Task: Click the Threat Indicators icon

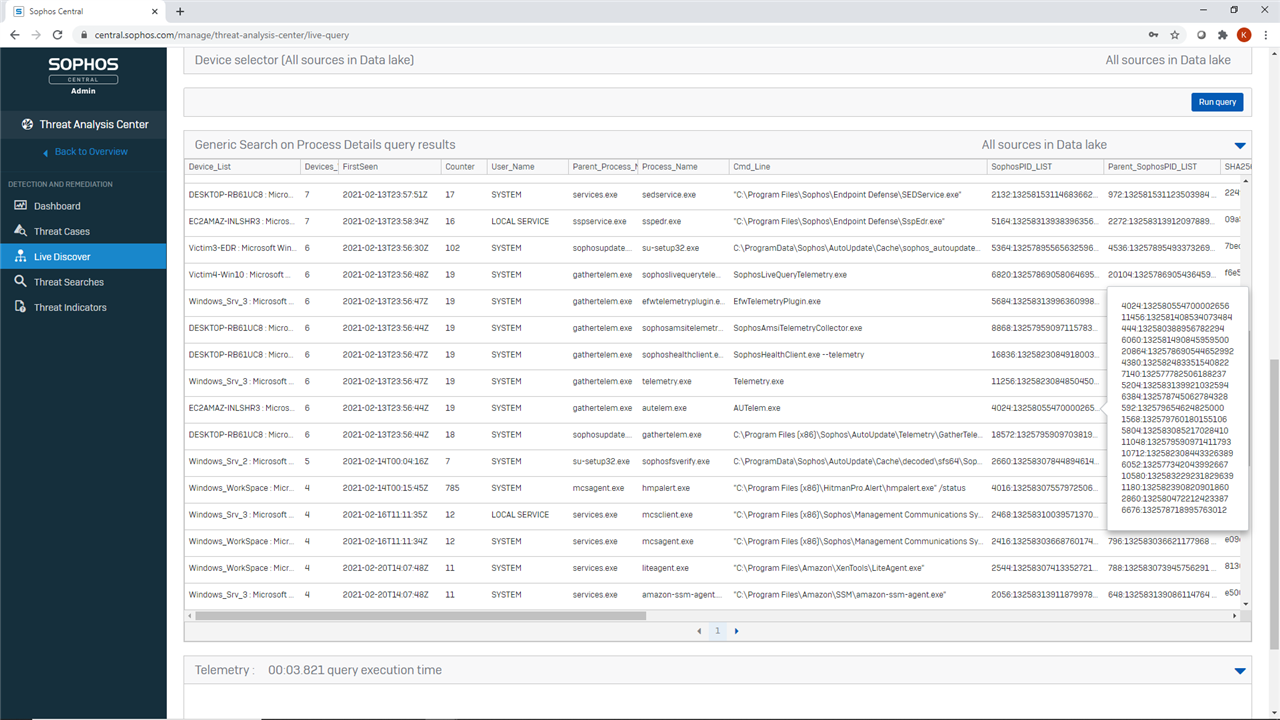Action: [20, 307]
